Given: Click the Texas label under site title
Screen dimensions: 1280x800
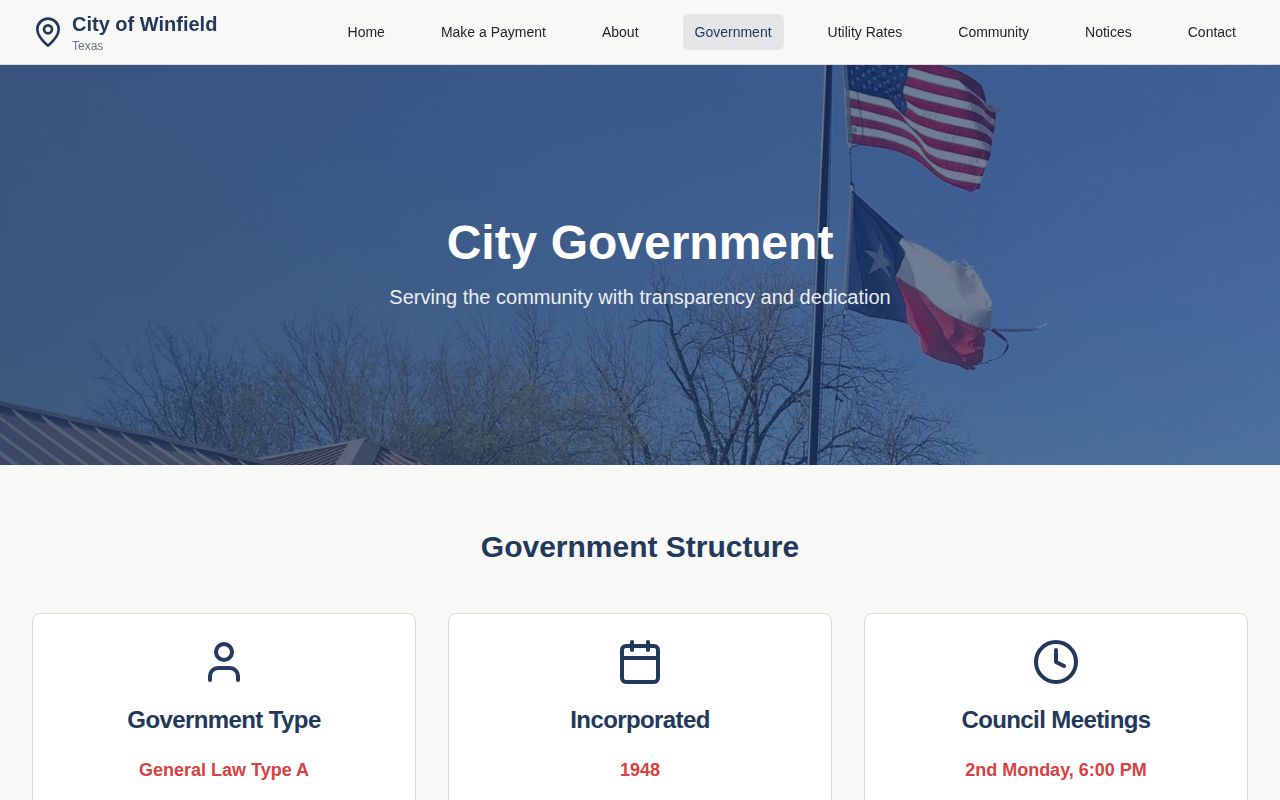Looking at the screenshot, I should point(87,46).
